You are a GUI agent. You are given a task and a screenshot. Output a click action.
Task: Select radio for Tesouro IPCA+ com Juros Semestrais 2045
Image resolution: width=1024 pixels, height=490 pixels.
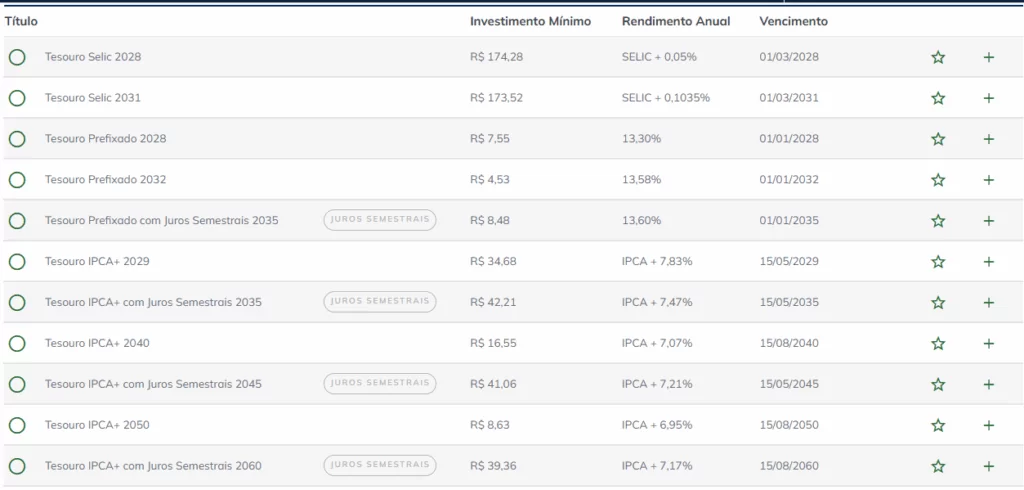coord(17,384)
